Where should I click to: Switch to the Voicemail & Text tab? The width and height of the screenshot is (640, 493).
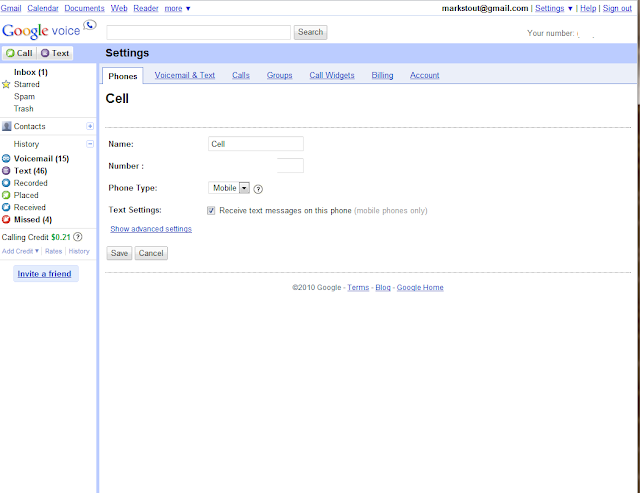point(184,75)
